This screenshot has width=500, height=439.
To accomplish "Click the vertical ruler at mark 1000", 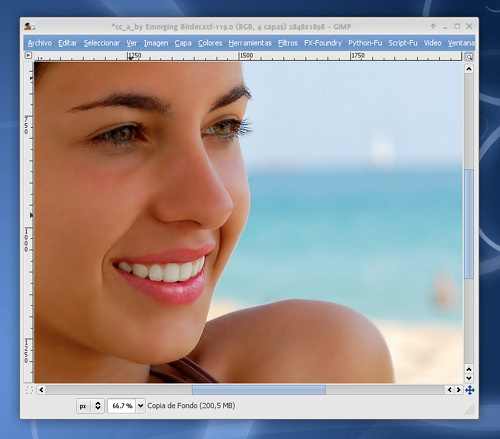I will tap(27, 241).
